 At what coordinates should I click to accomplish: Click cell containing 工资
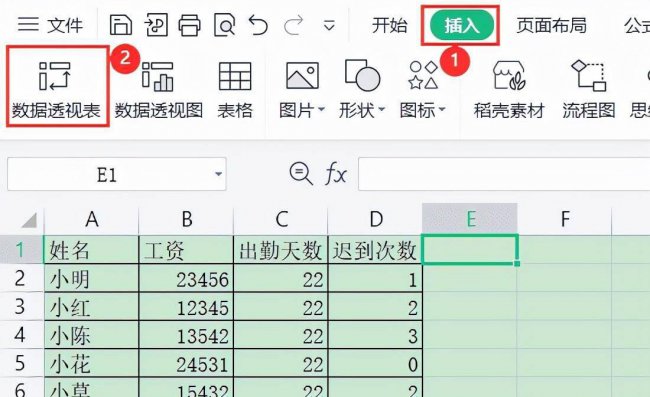coord(187,250)
